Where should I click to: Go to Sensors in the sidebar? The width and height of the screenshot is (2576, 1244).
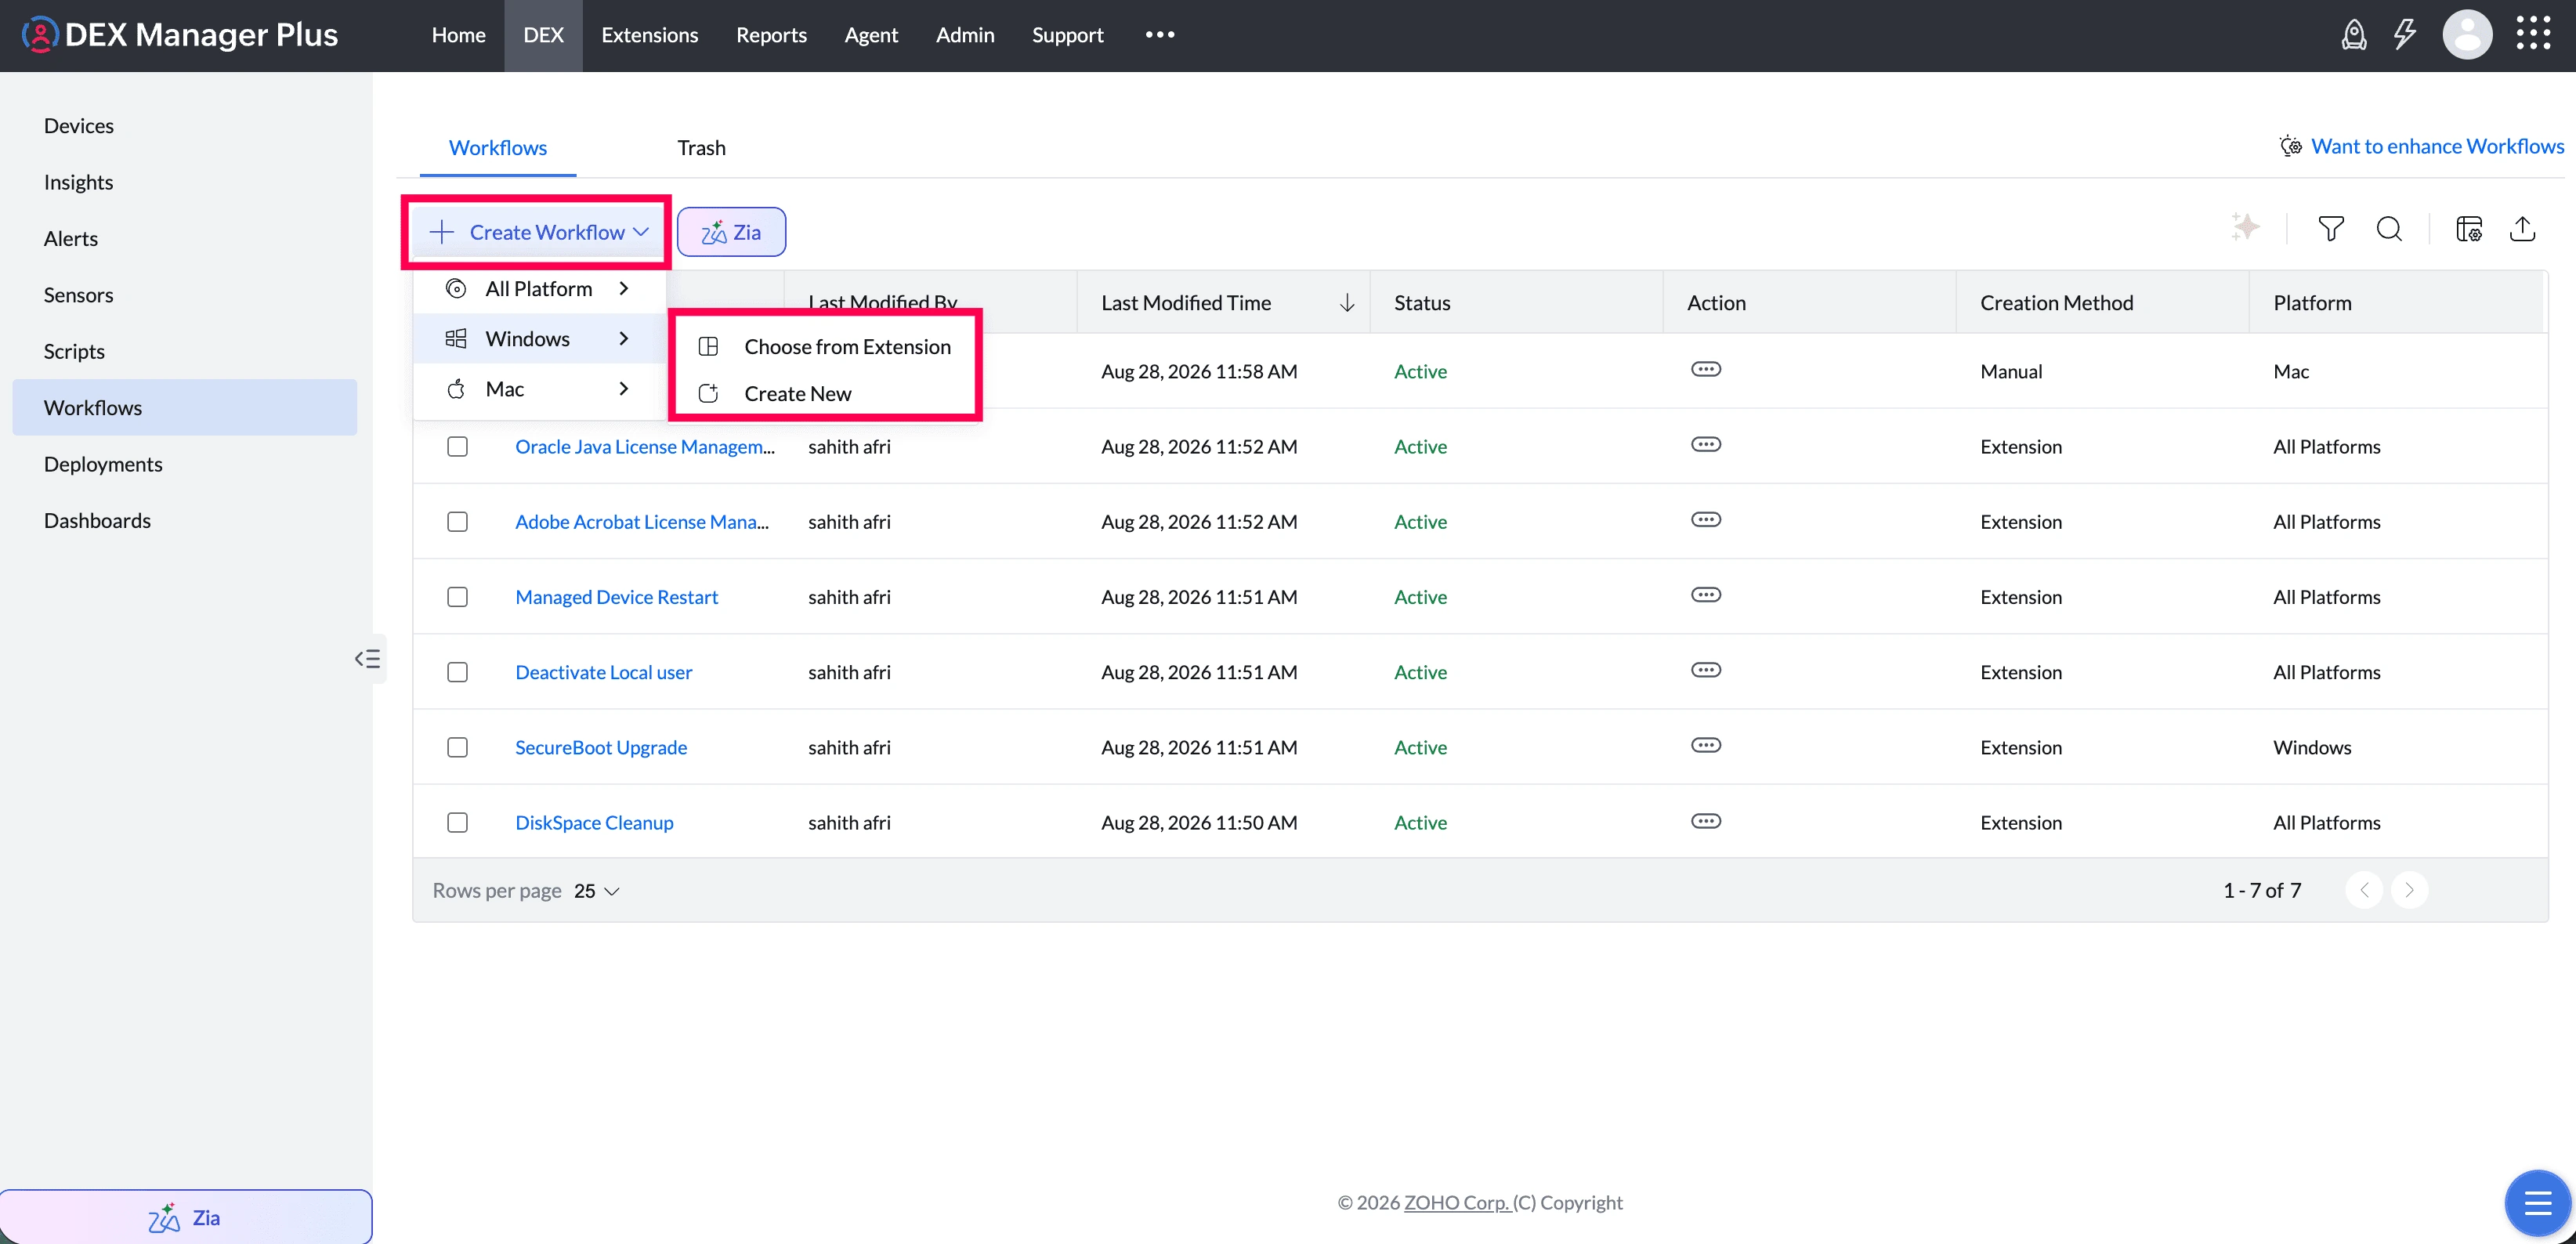[185, 295]
